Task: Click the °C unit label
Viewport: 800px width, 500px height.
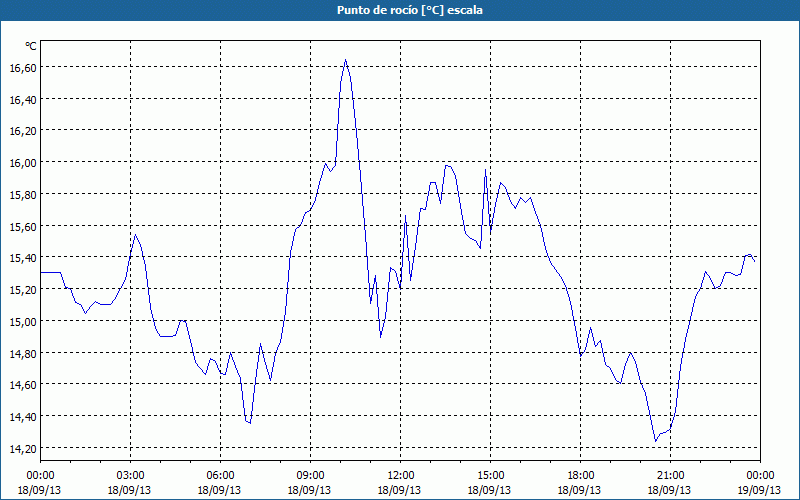Action: point(31,46)
